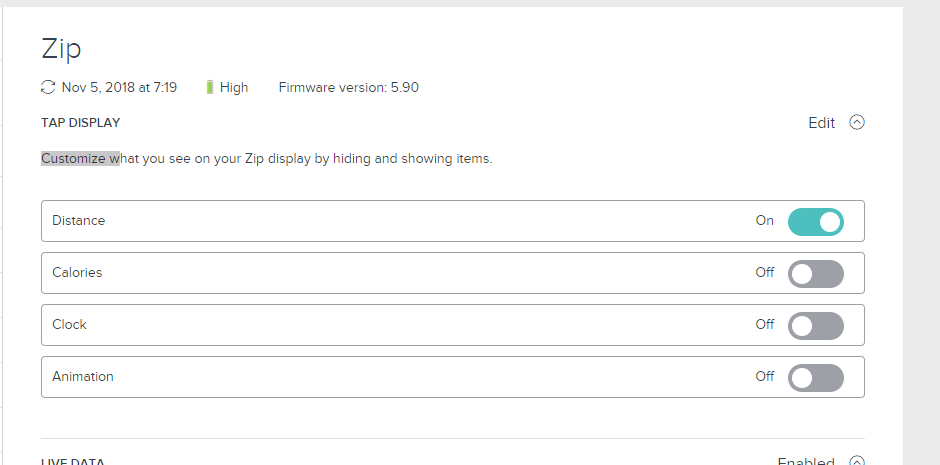Click the Distance row label
940x465 pixels.
tap(78, 221)
